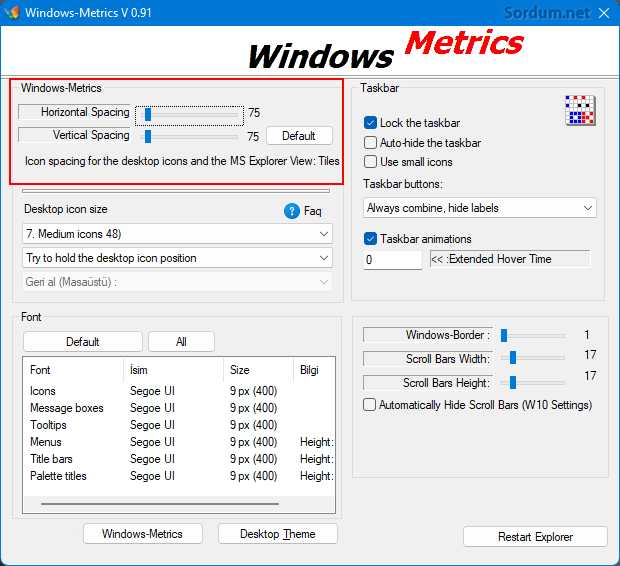The height and width of the screenshot is (566, 620).
Task: Adjust the Scroll Bars Height slider
Action: click(513, 382)
